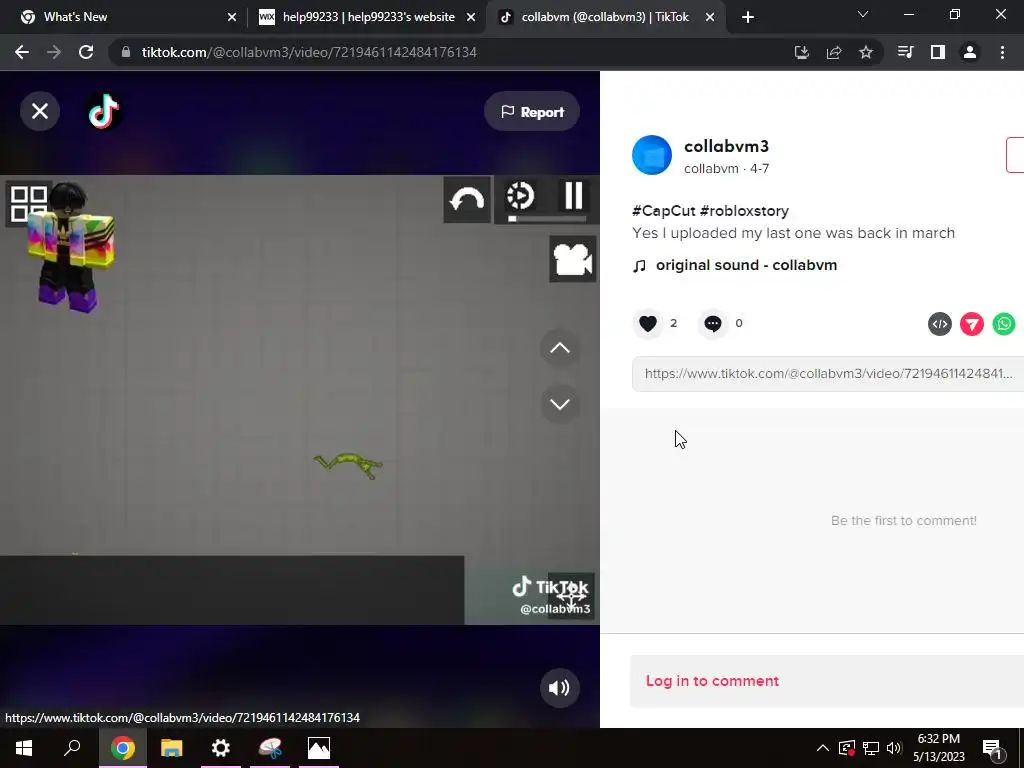Viewport: 1024px width, 768px height.
Task: Open the #robloxstory hashtag
Action: coord(744,211)
